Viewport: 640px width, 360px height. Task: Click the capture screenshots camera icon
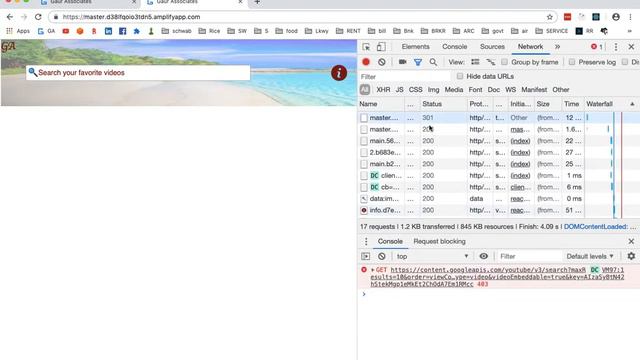(x=402, y=62)
